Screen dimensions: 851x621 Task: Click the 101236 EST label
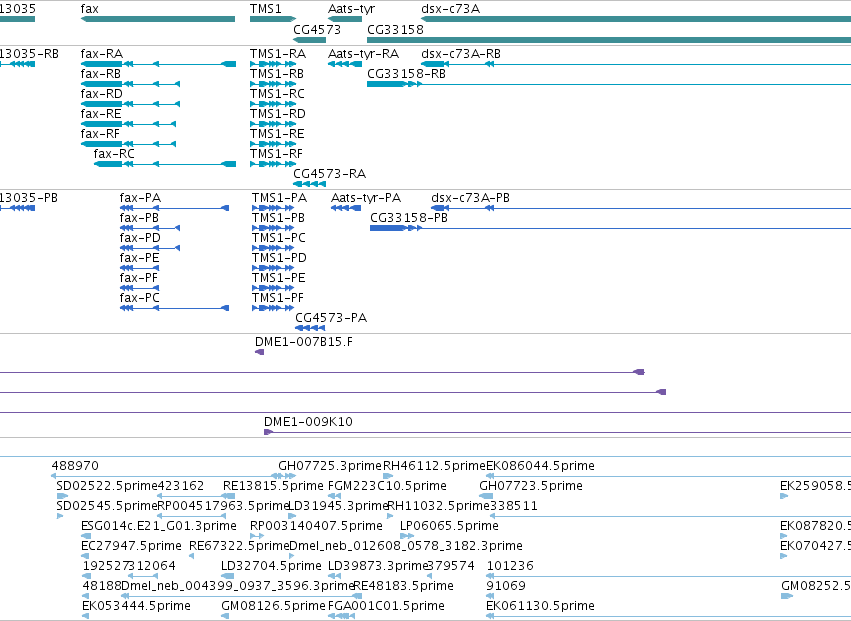pos(511,566)
